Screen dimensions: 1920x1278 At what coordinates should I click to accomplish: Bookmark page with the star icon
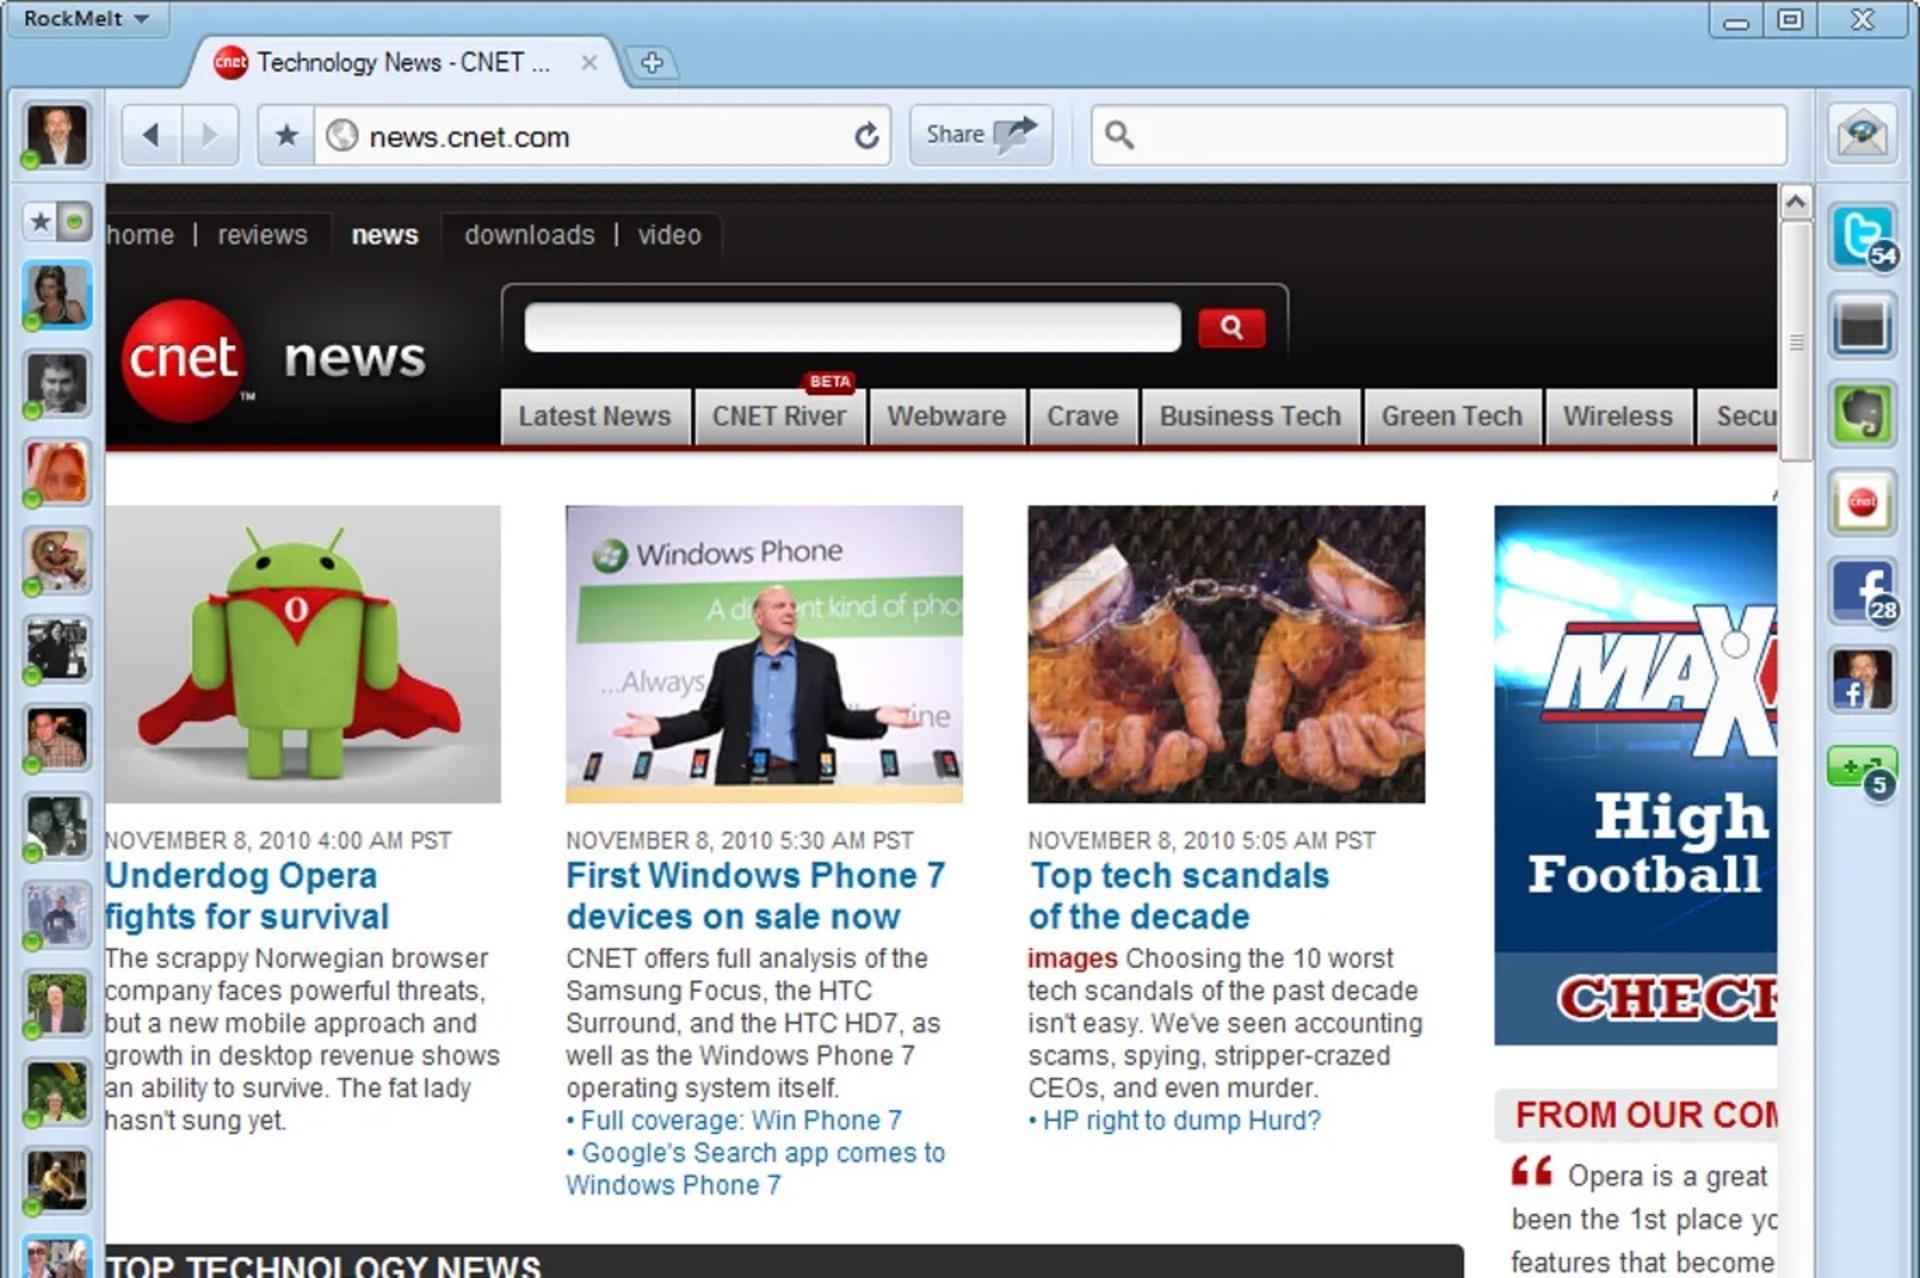(286, 135)
